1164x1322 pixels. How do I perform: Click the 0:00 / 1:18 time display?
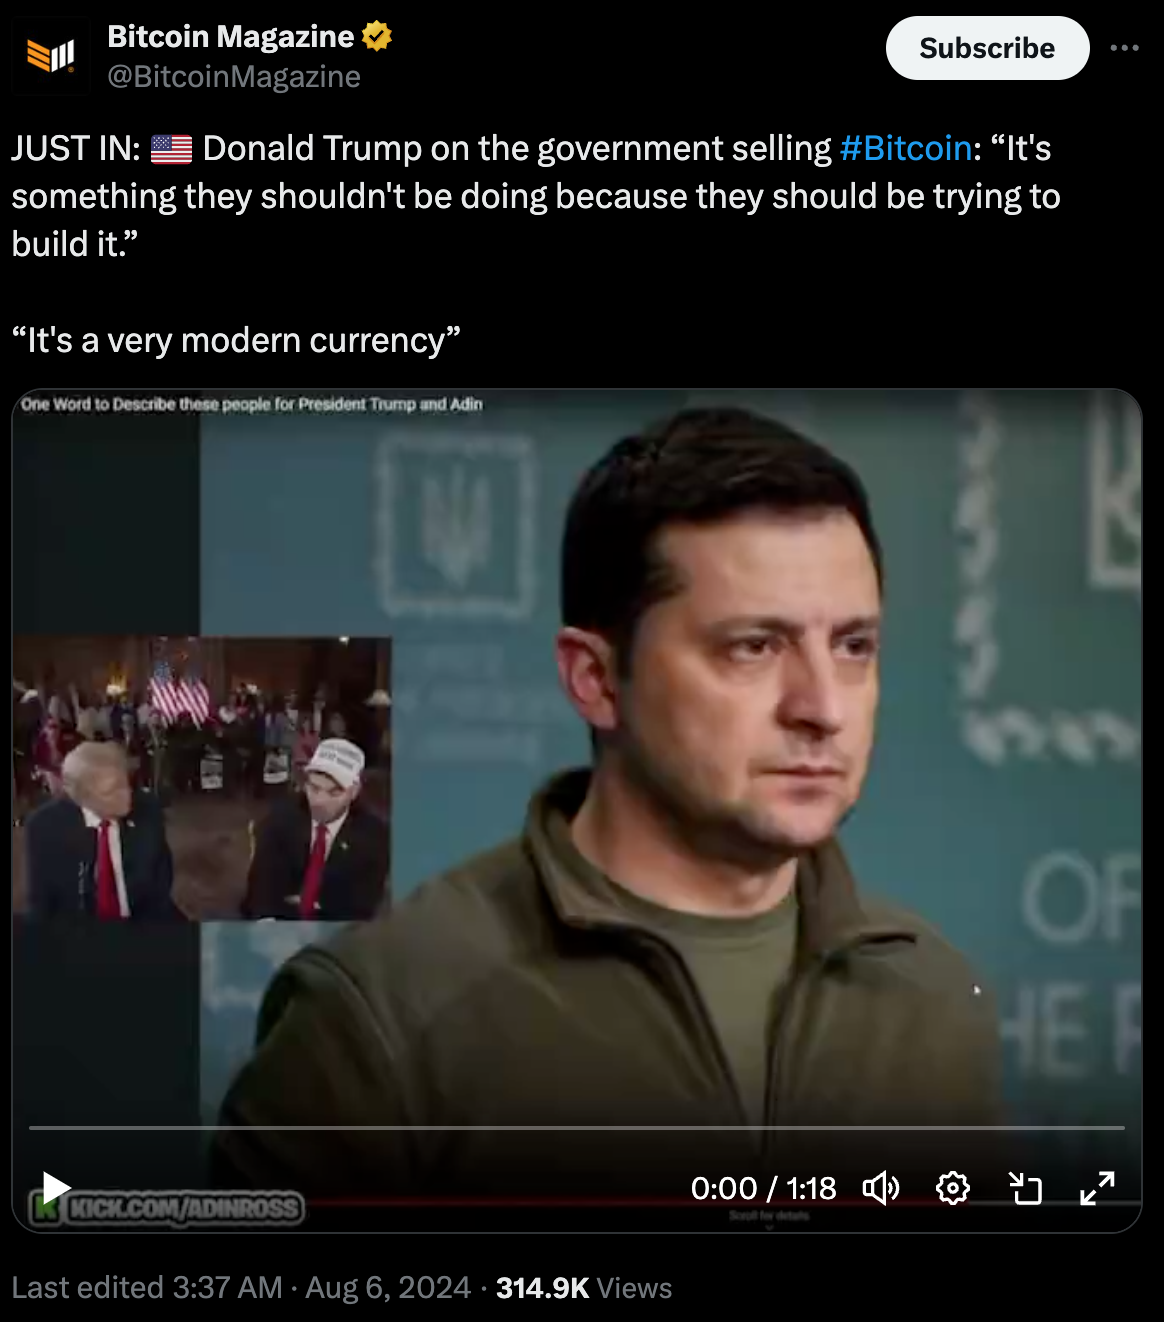point(763,1188)
